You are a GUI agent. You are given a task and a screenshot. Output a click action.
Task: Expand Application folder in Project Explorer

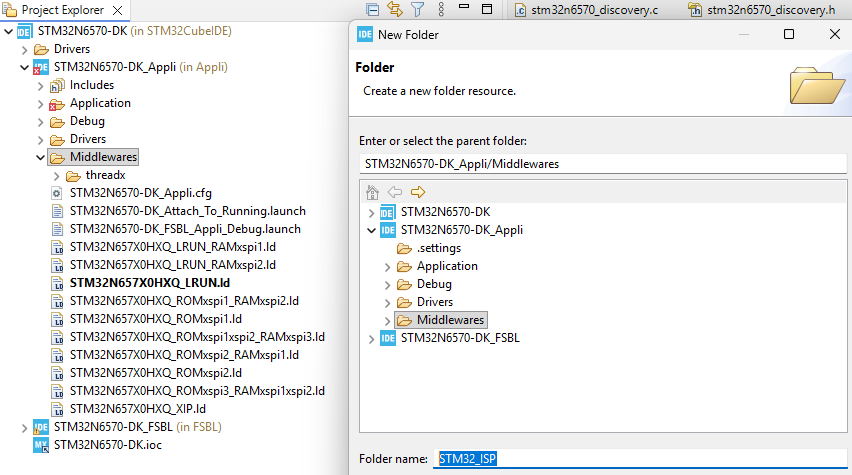tap(41, 104)
